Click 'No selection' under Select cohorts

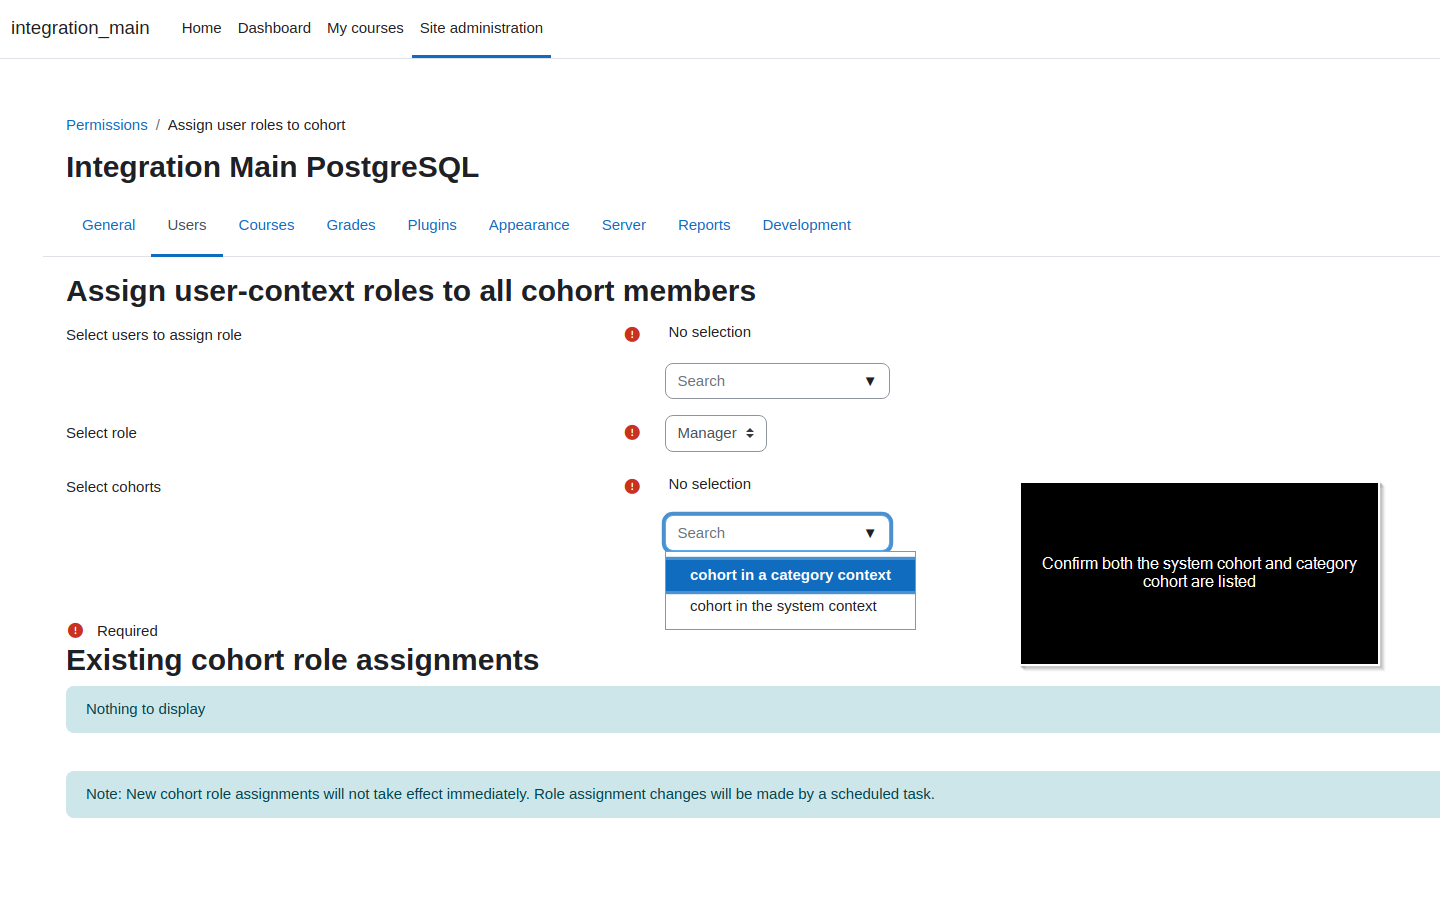pos(710,484)
